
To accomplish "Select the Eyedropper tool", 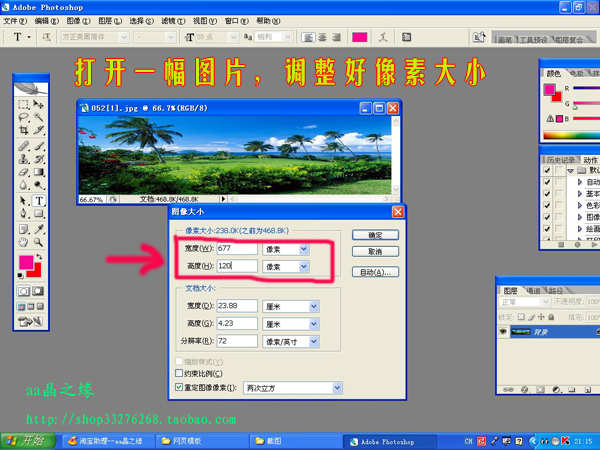I will coord(38,229).
